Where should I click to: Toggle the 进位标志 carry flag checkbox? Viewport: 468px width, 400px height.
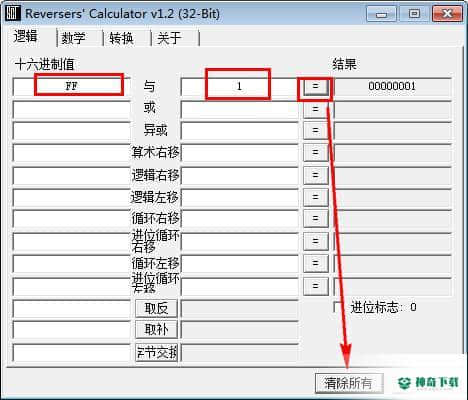coord(338,307)
